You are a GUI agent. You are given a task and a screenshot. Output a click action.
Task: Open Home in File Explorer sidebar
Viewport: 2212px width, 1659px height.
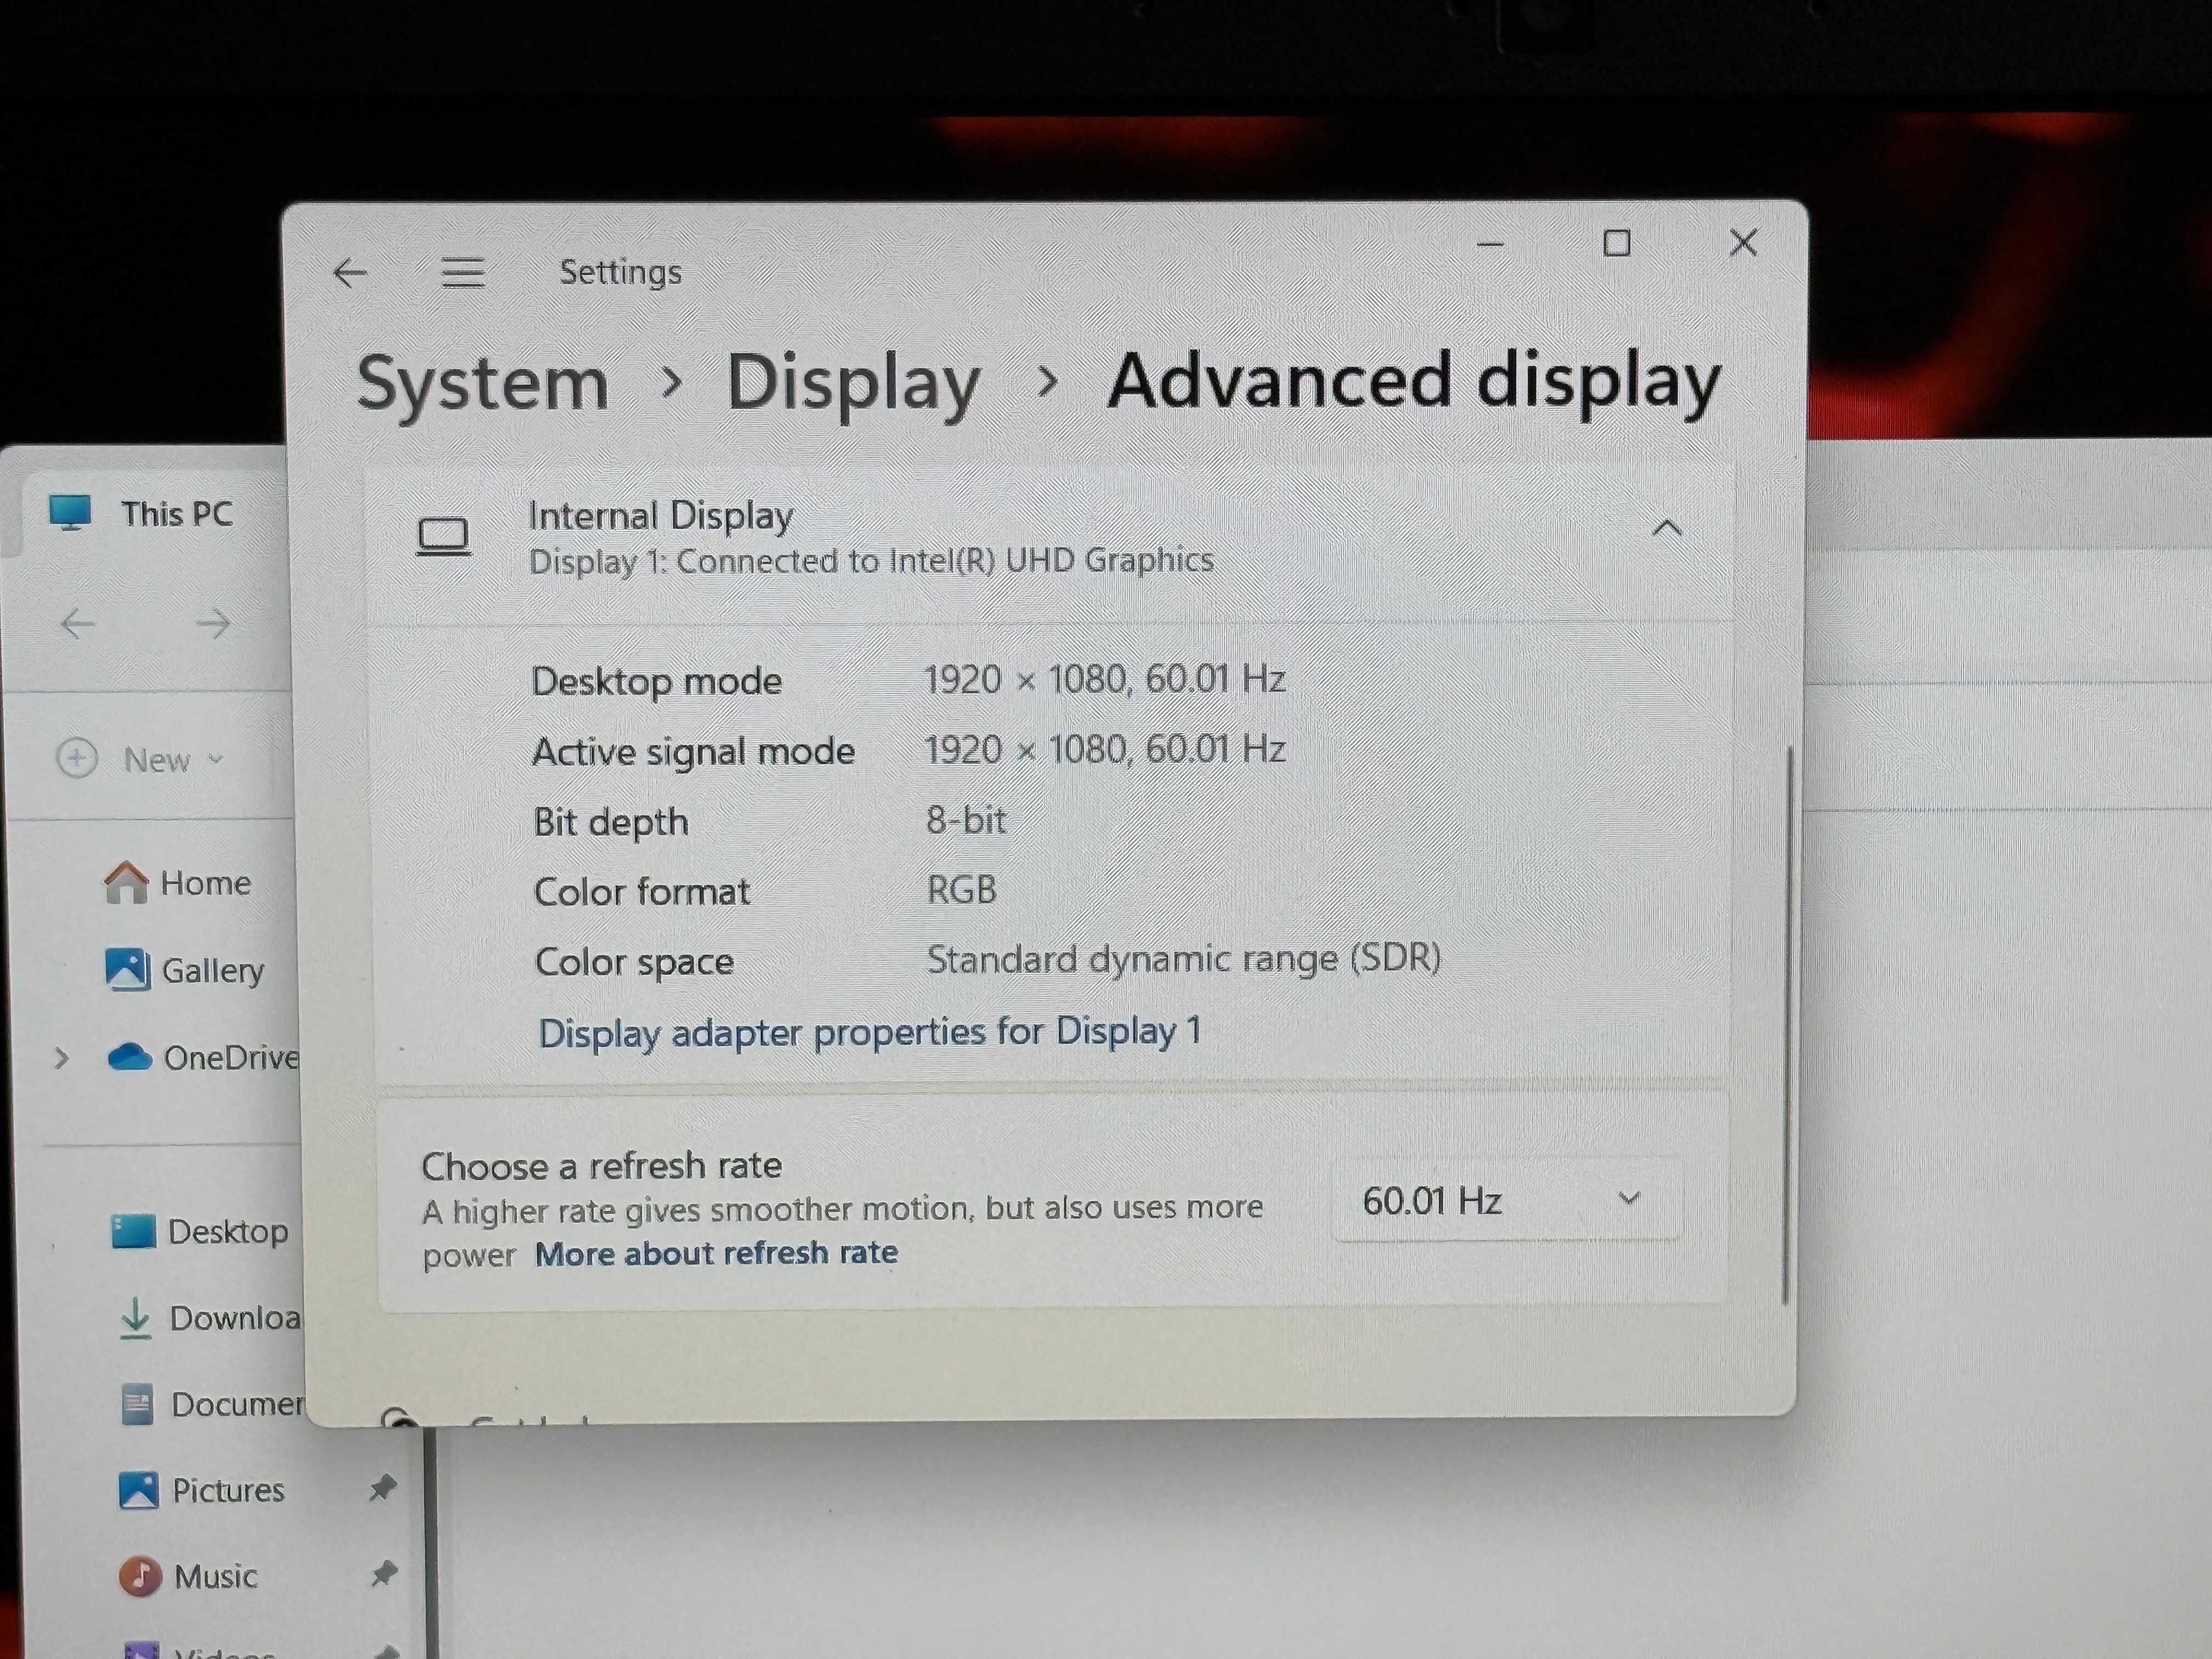(205, 883)
